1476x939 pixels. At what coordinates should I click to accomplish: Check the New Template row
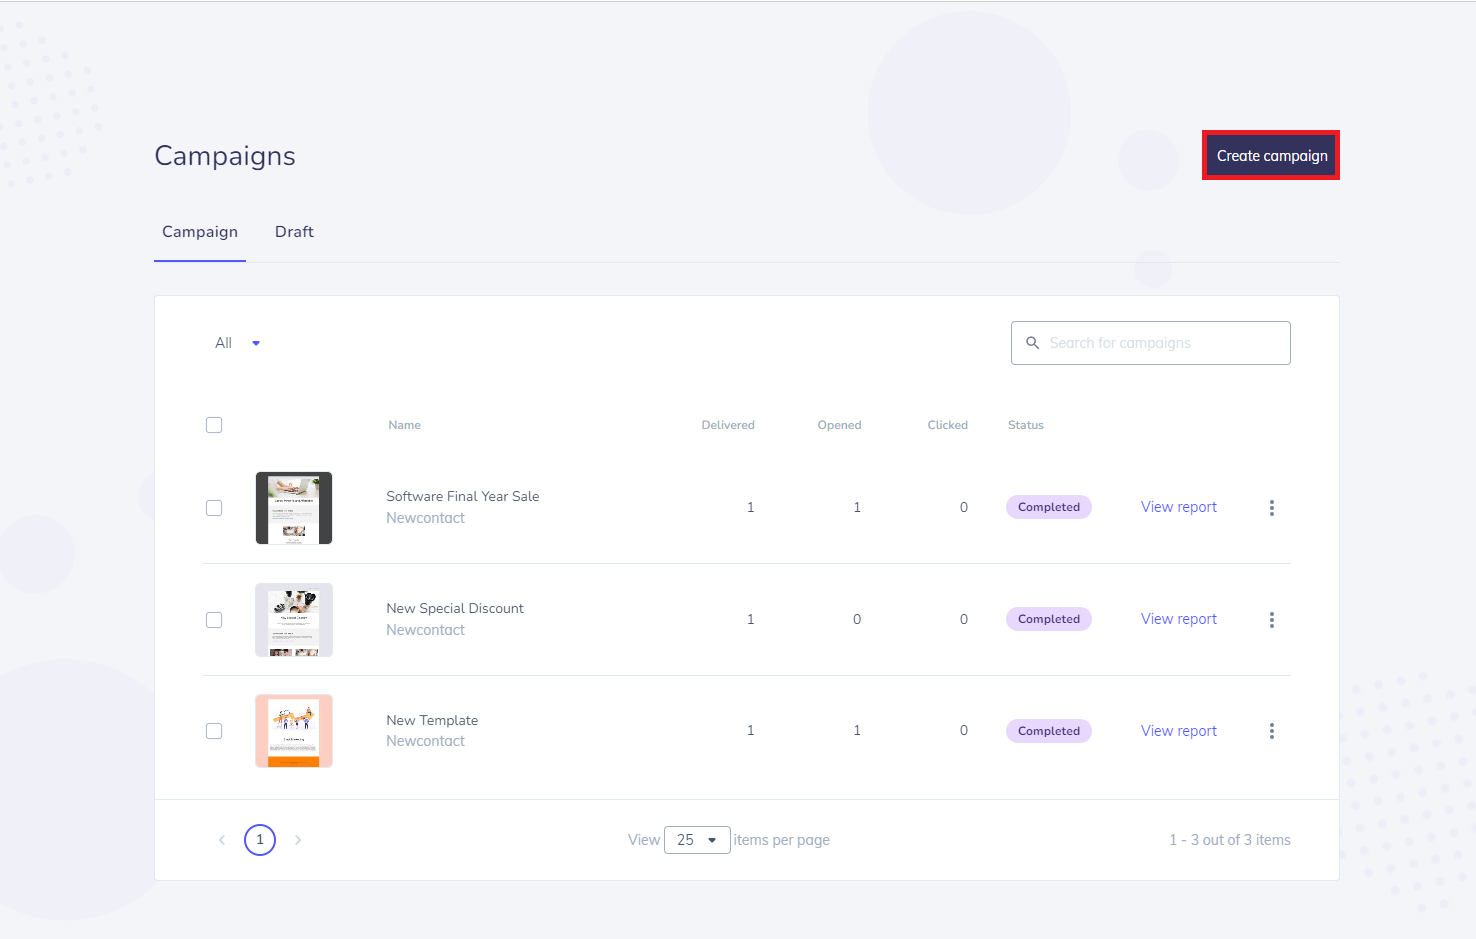pyautogui.click(x=214, y=731)
